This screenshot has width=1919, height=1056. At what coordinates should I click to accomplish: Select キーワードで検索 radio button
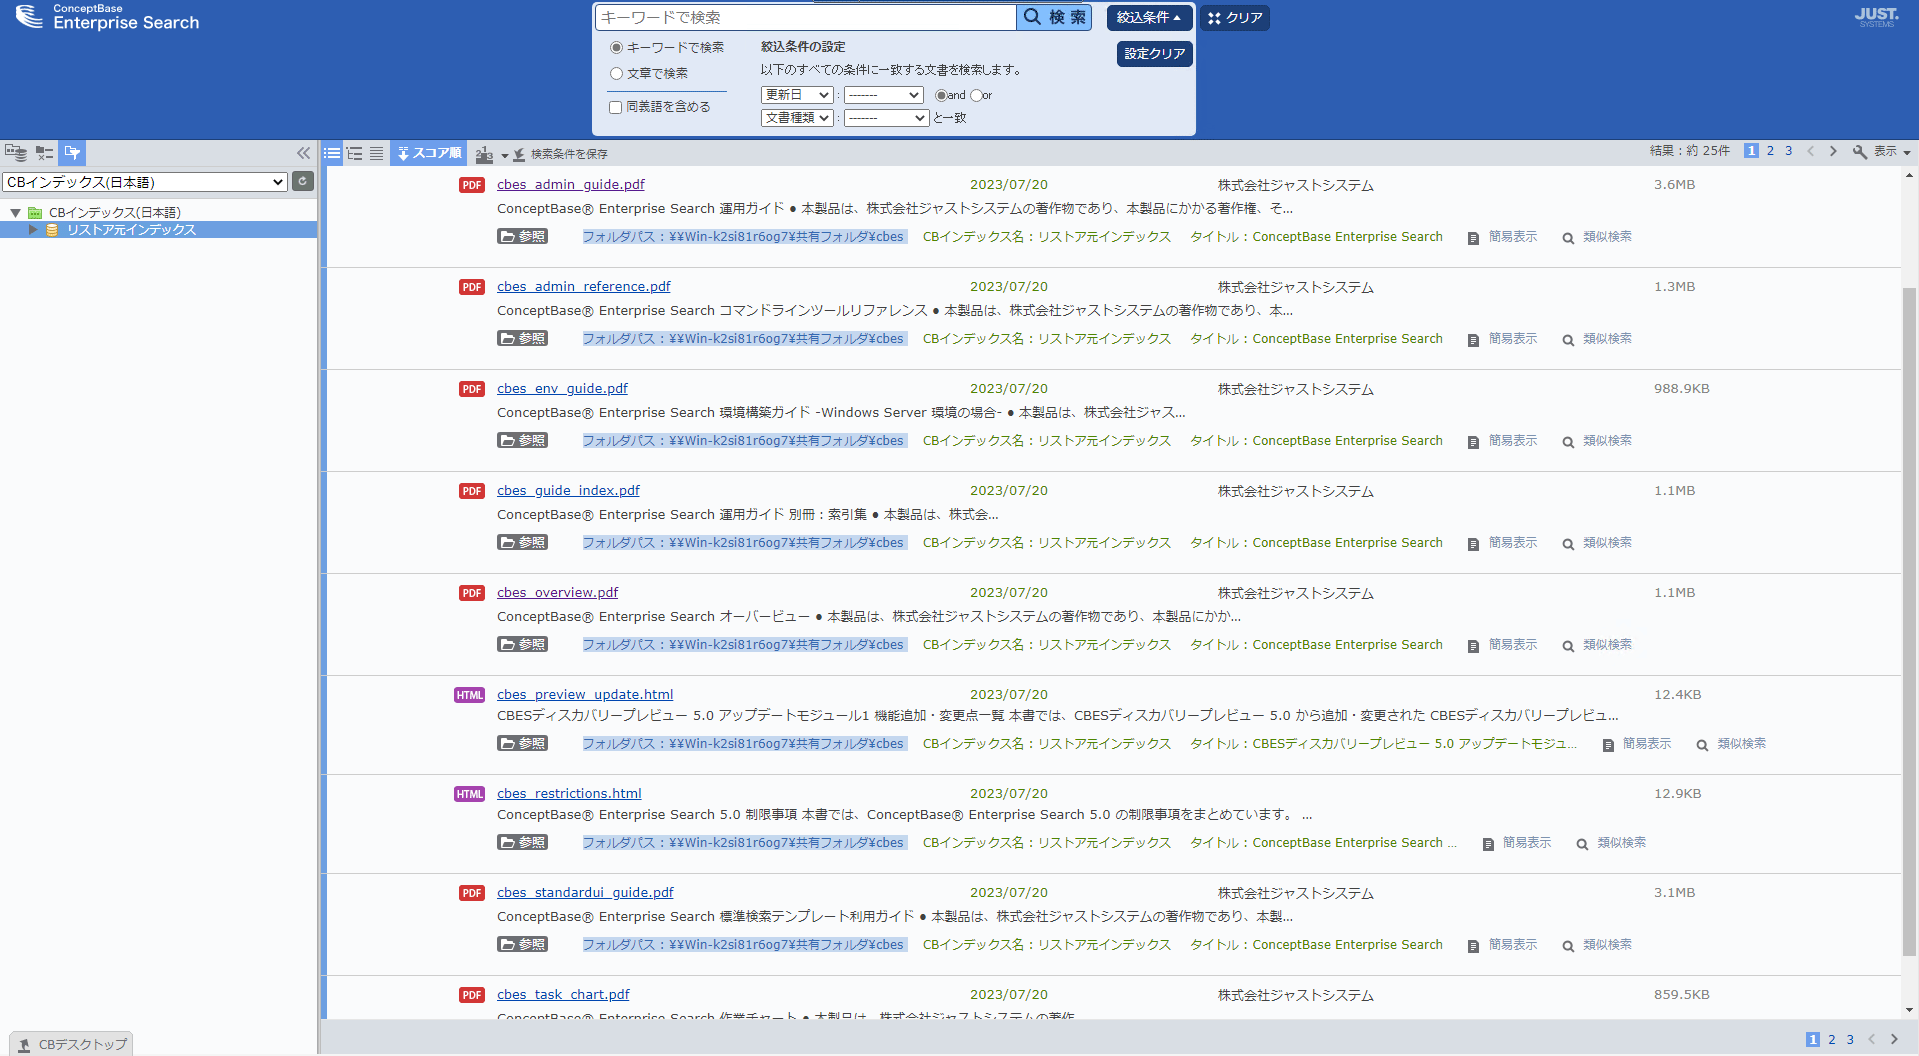coord(616,48)
